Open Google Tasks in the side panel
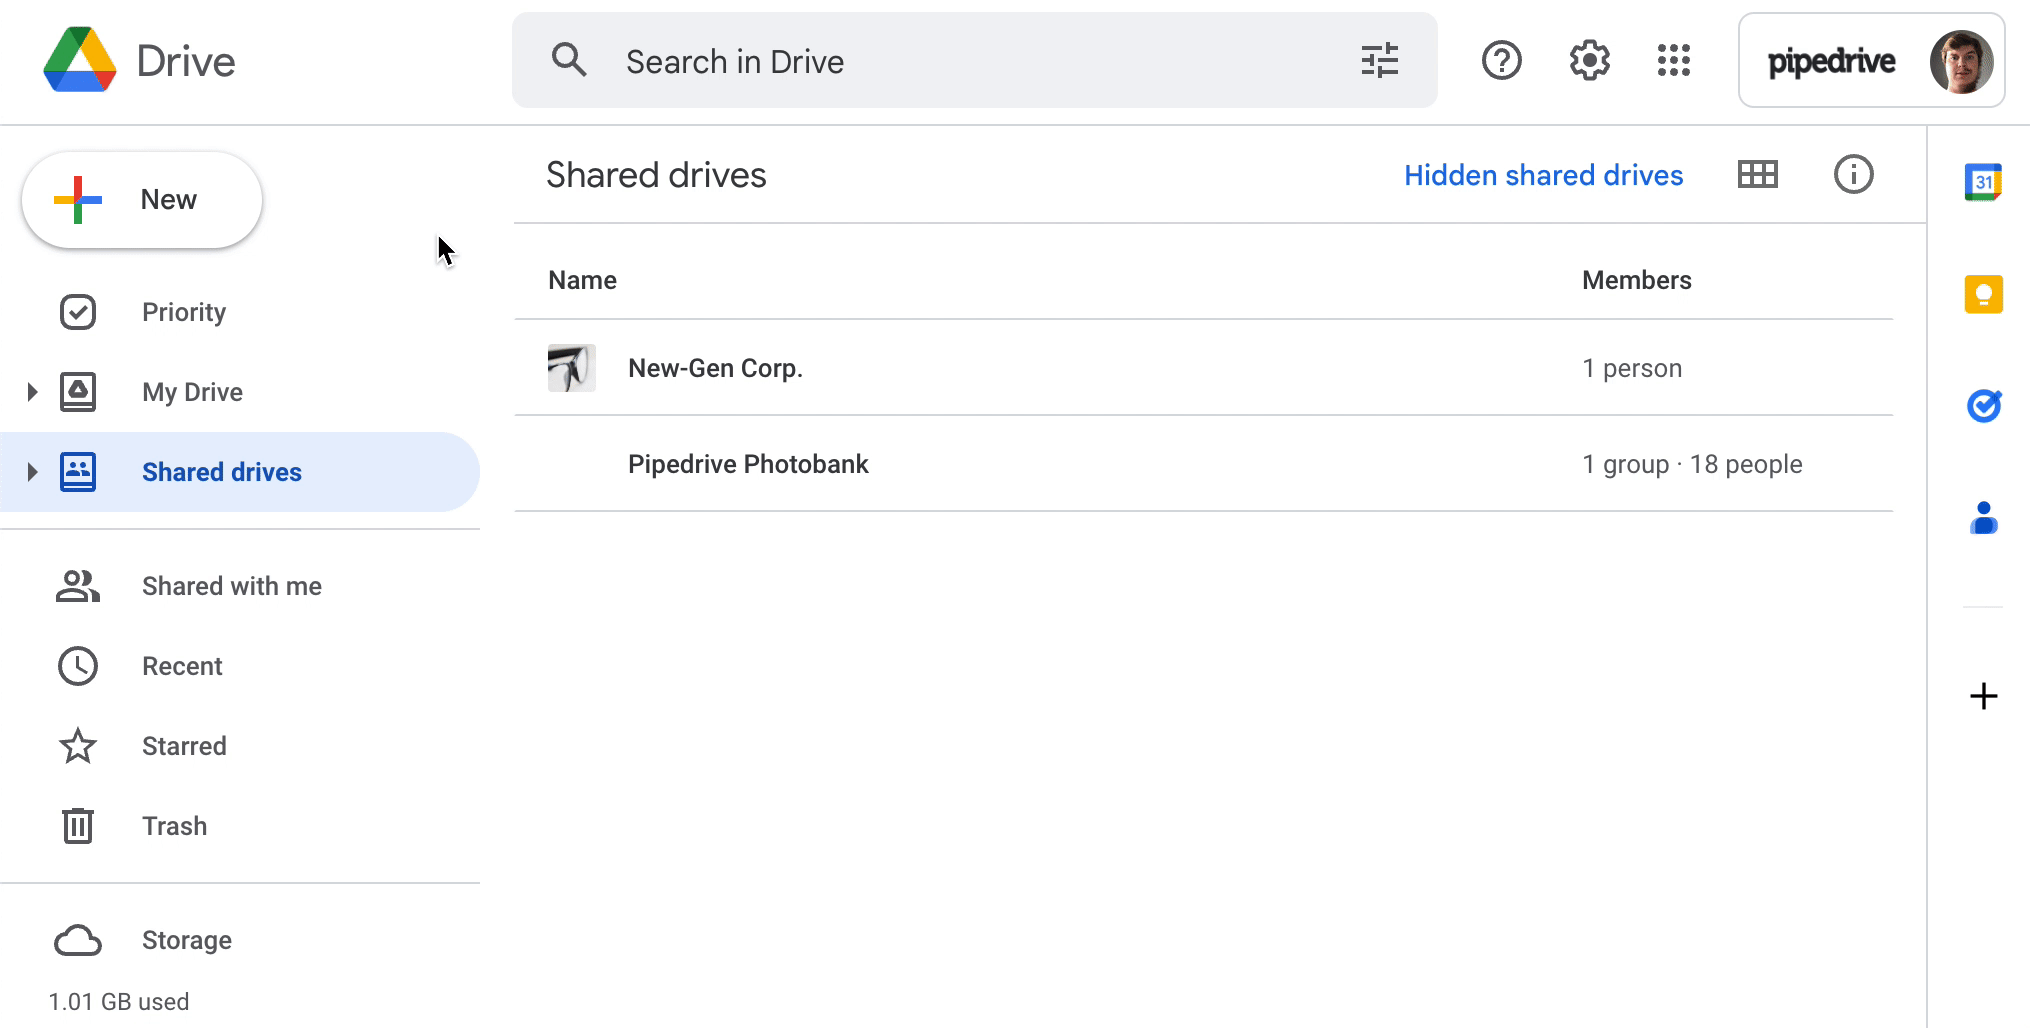 1984,406
